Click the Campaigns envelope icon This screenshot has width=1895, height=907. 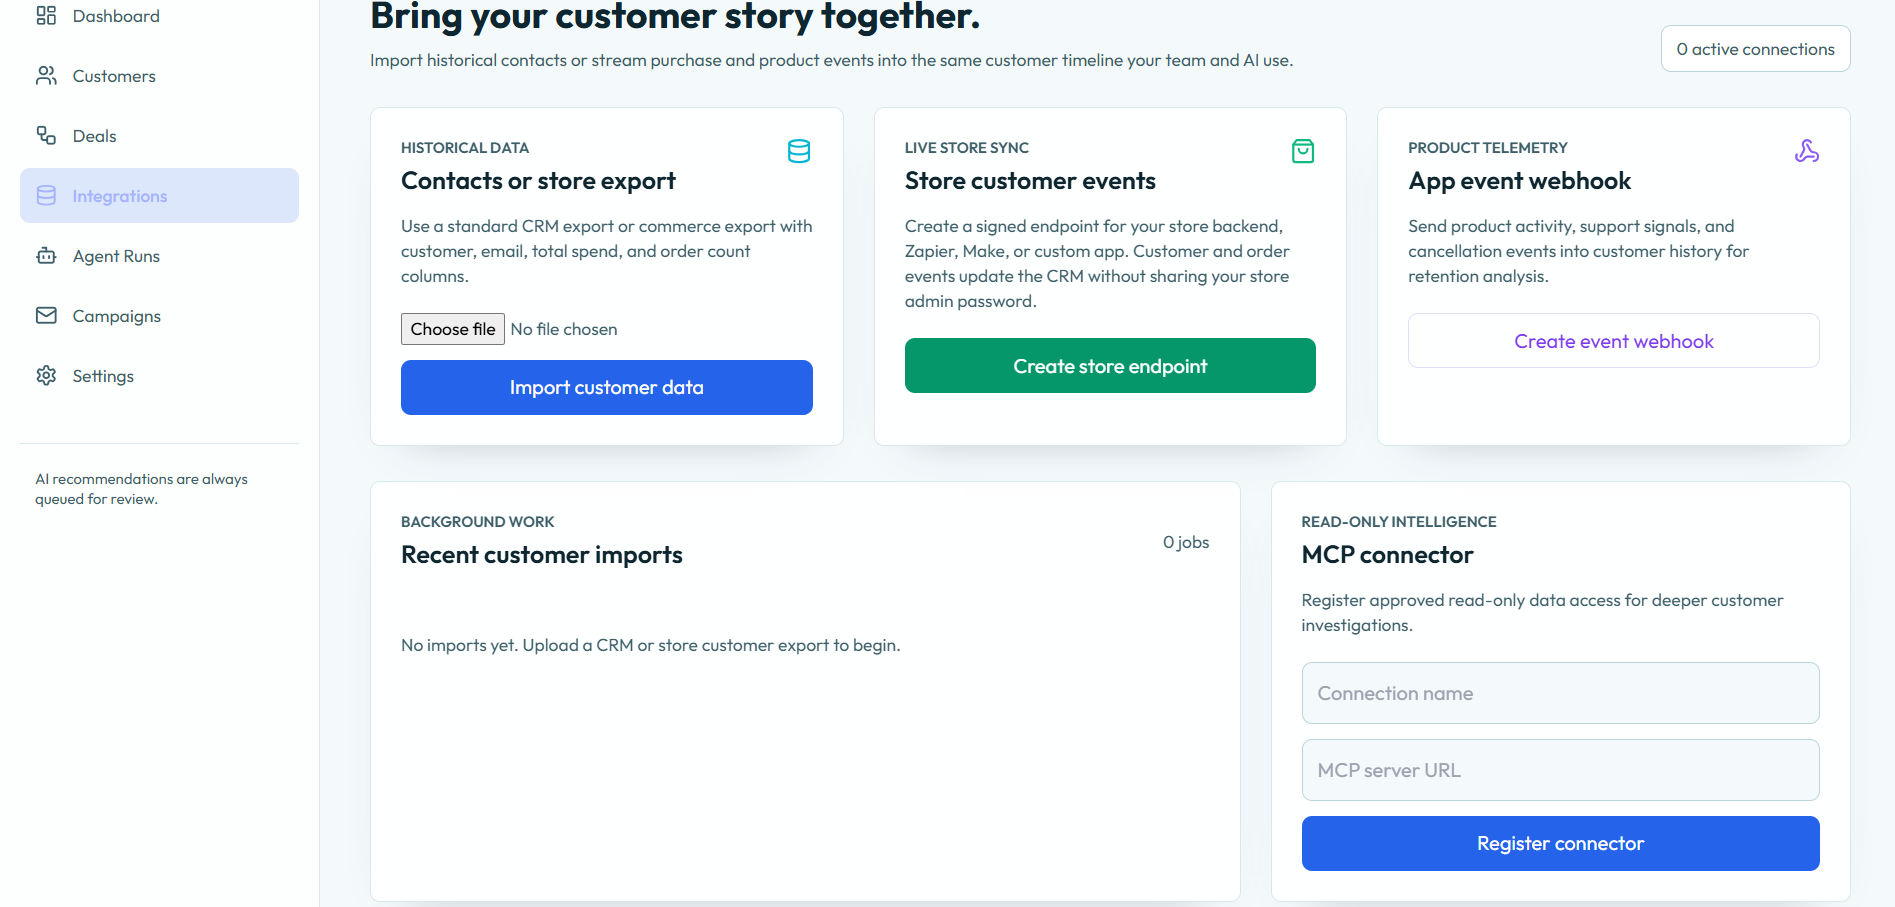pos(46,316)
